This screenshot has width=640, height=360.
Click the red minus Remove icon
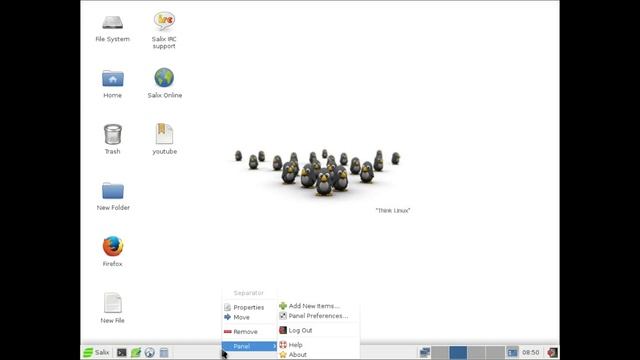click(x=228, y=331)
